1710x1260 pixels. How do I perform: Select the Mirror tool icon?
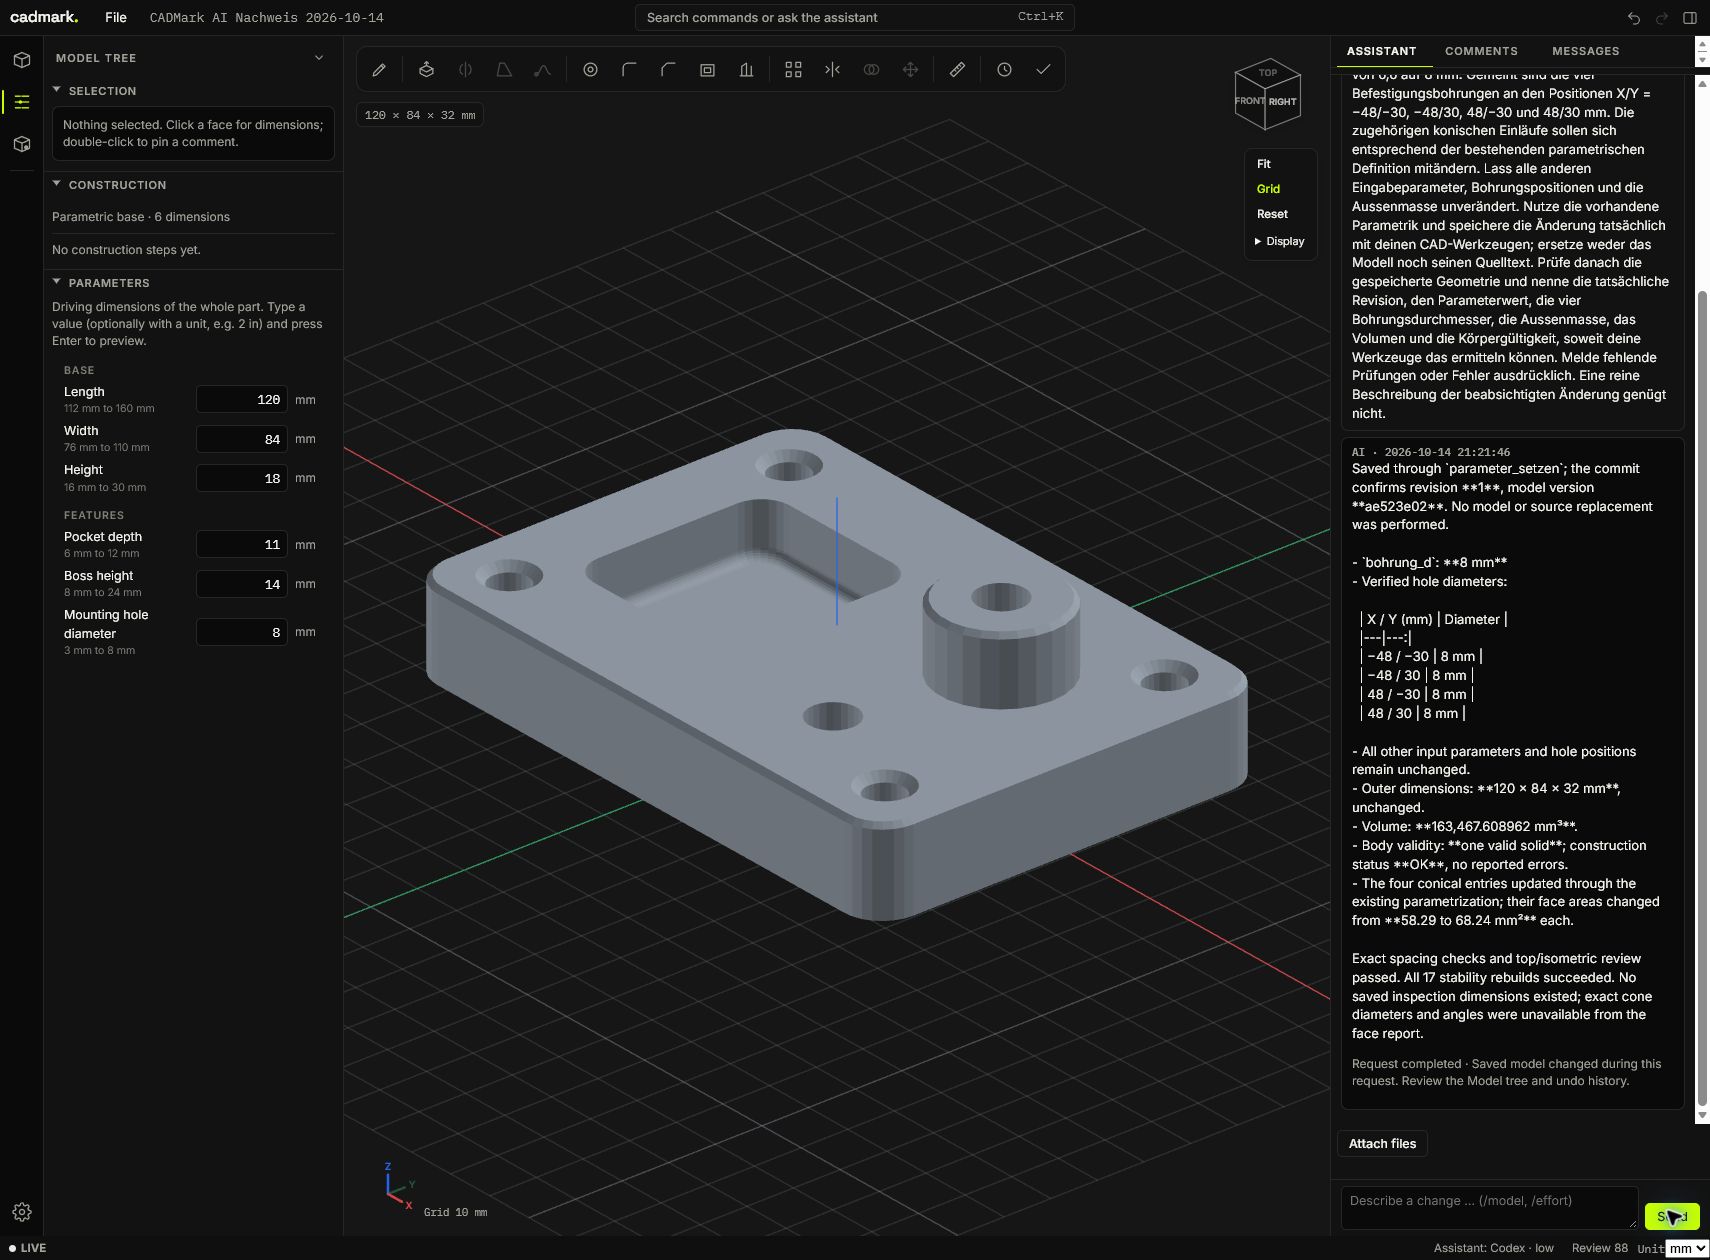coord(832,70)
